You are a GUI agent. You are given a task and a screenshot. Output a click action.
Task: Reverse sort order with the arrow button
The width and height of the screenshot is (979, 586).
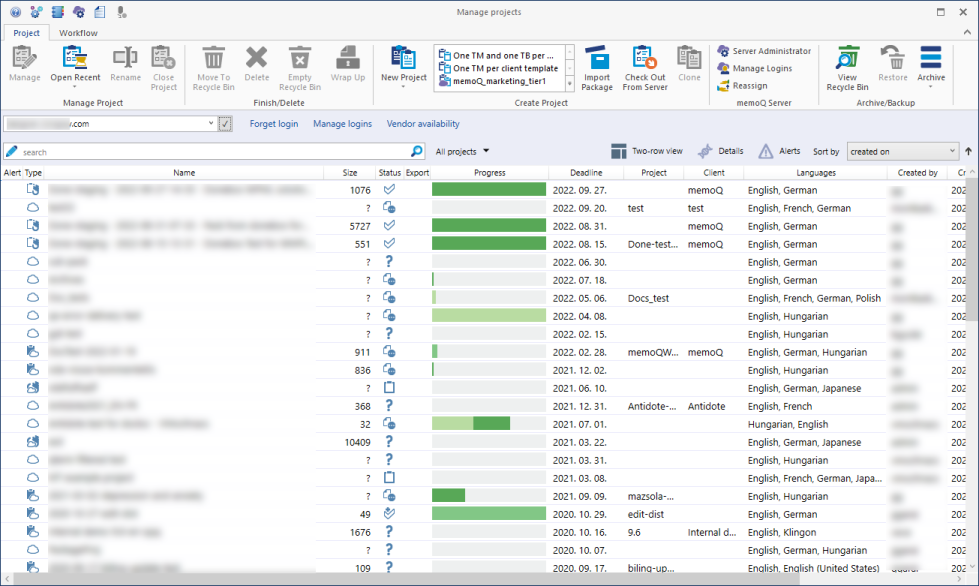click(969, 150)
